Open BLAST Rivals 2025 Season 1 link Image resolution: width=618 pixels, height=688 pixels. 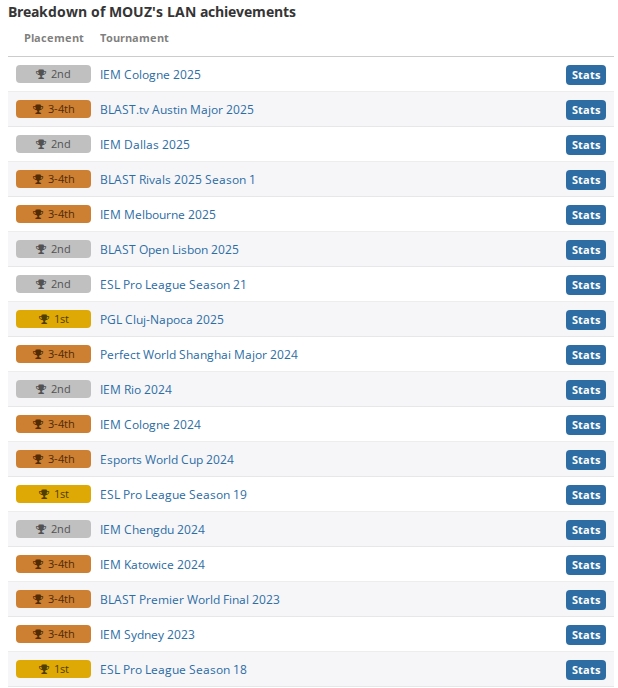coord(177,180)
